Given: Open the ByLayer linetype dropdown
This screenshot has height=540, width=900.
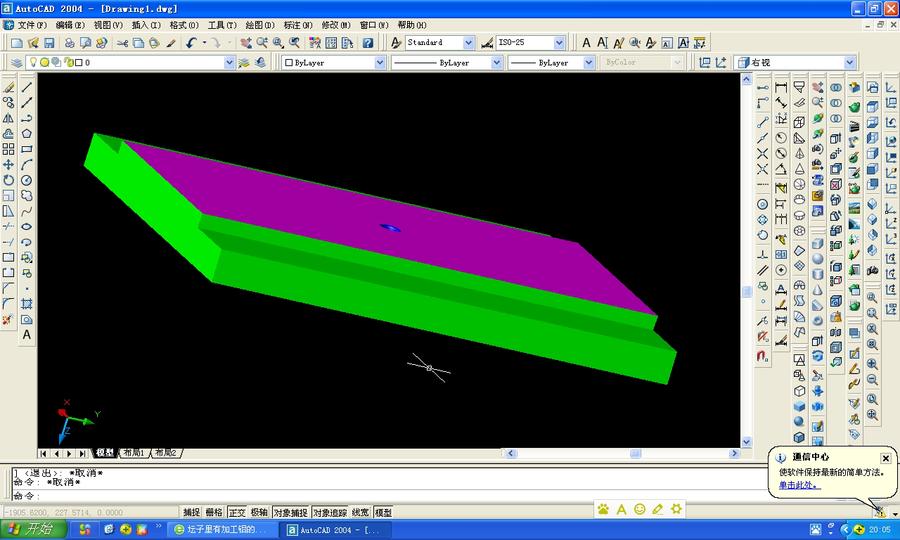Looking at the screenshot, I should [x=496, y=63].
